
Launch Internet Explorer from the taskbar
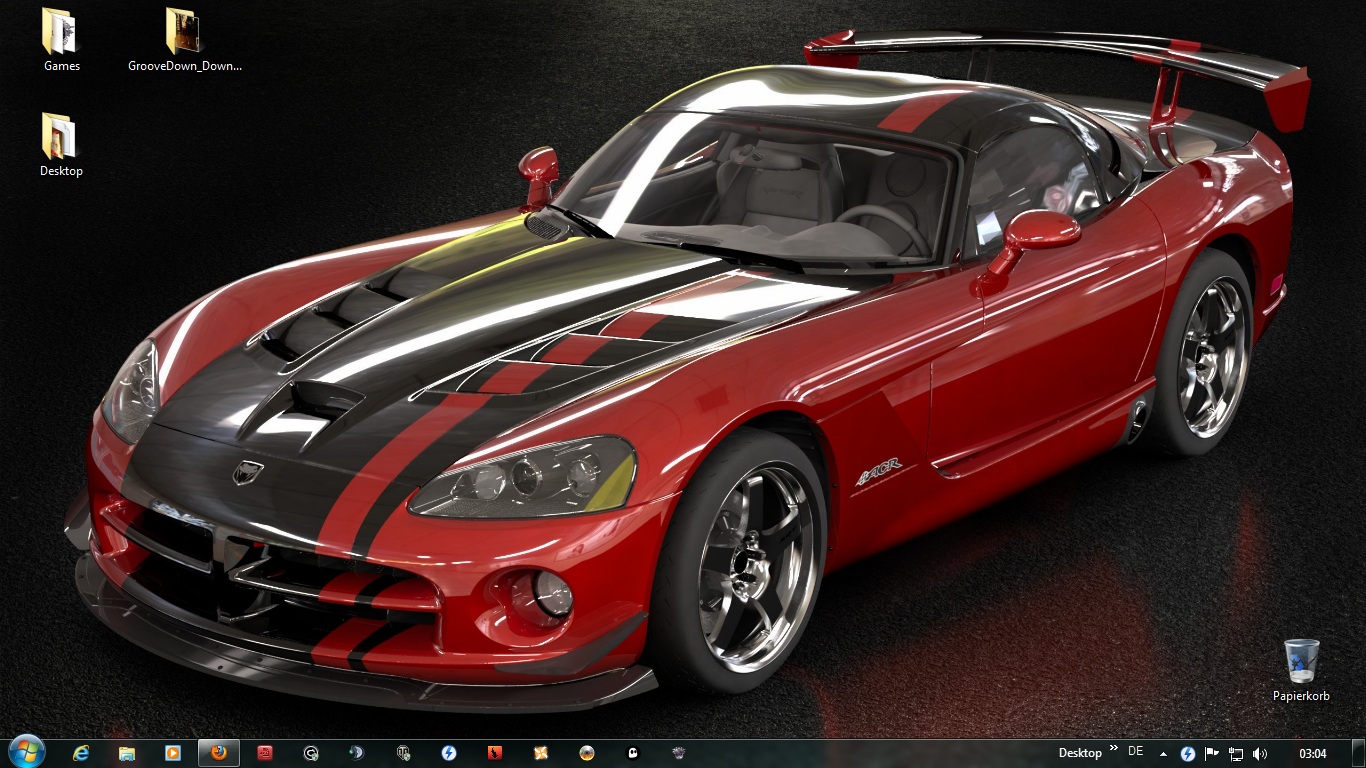[81, 753]
